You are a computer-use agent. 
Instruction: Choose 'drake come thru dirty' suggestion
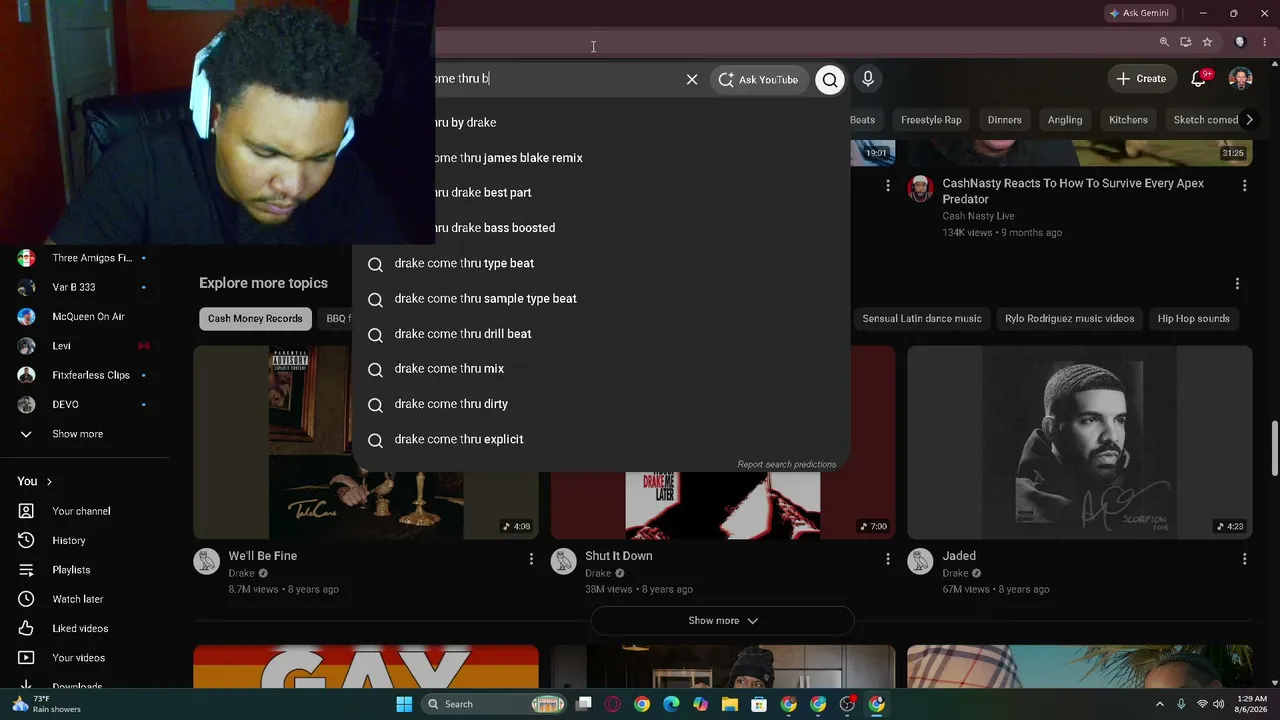(x=601, y=404)
